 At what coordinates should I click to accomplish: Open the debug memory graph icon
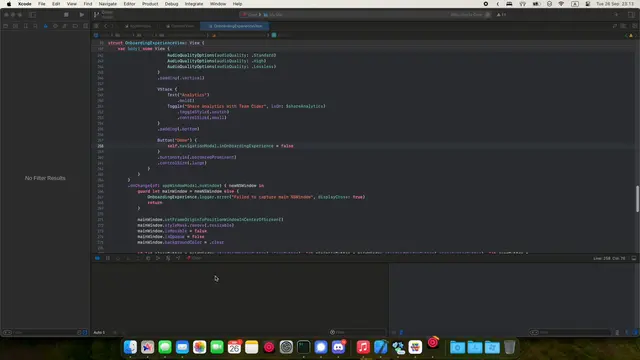tap(158, 258)
